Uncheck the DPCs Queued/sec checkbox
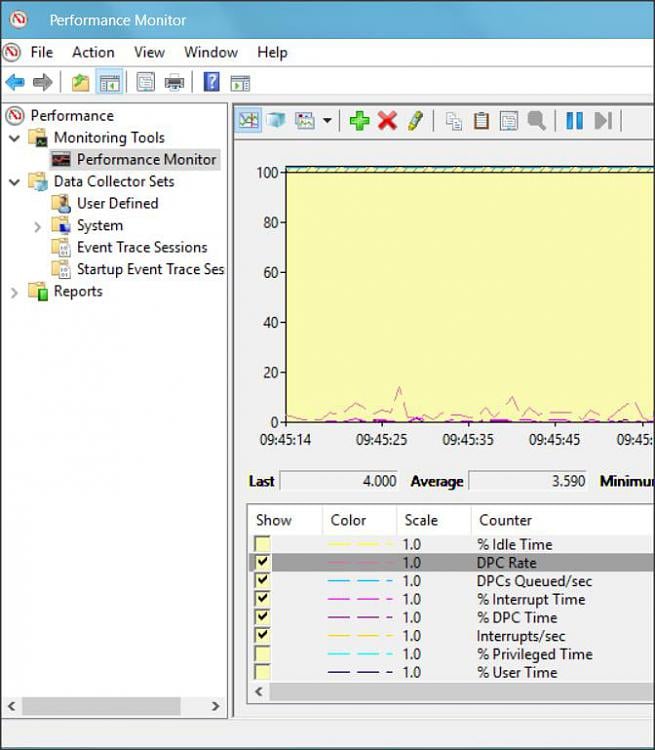Viewport: 655px width, 750px height. 262,580
